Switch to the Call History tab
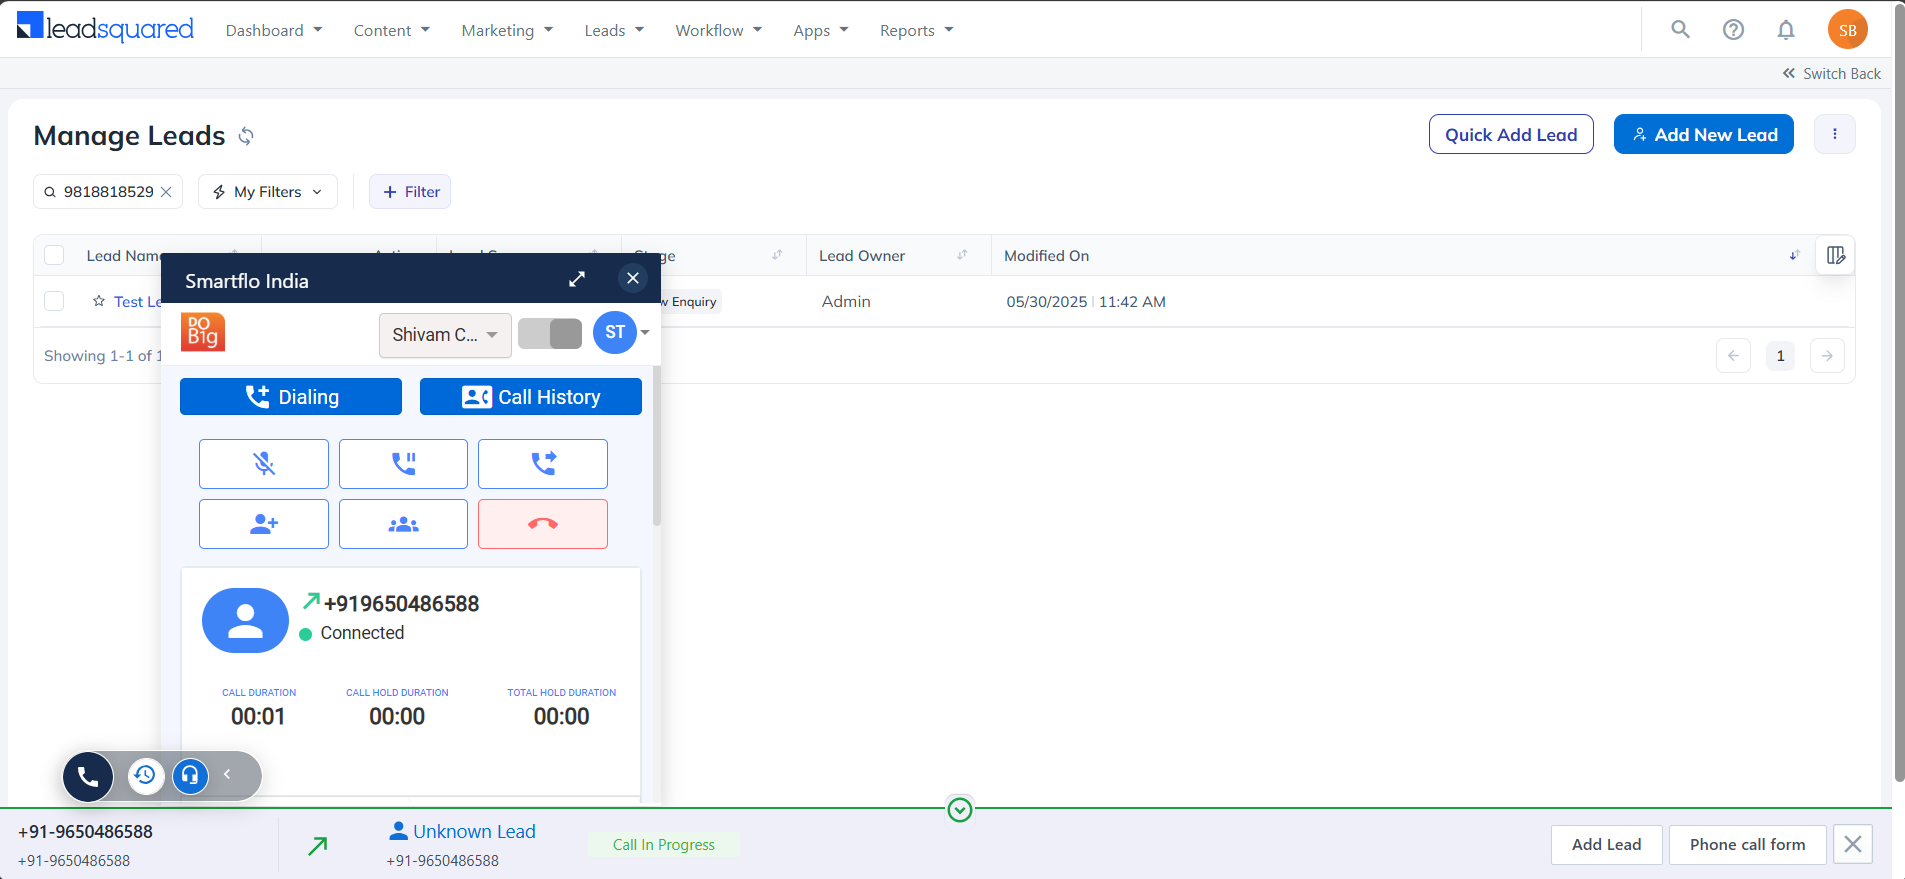The height and width of the screenshot is (879, 1905). coord(531,397)
